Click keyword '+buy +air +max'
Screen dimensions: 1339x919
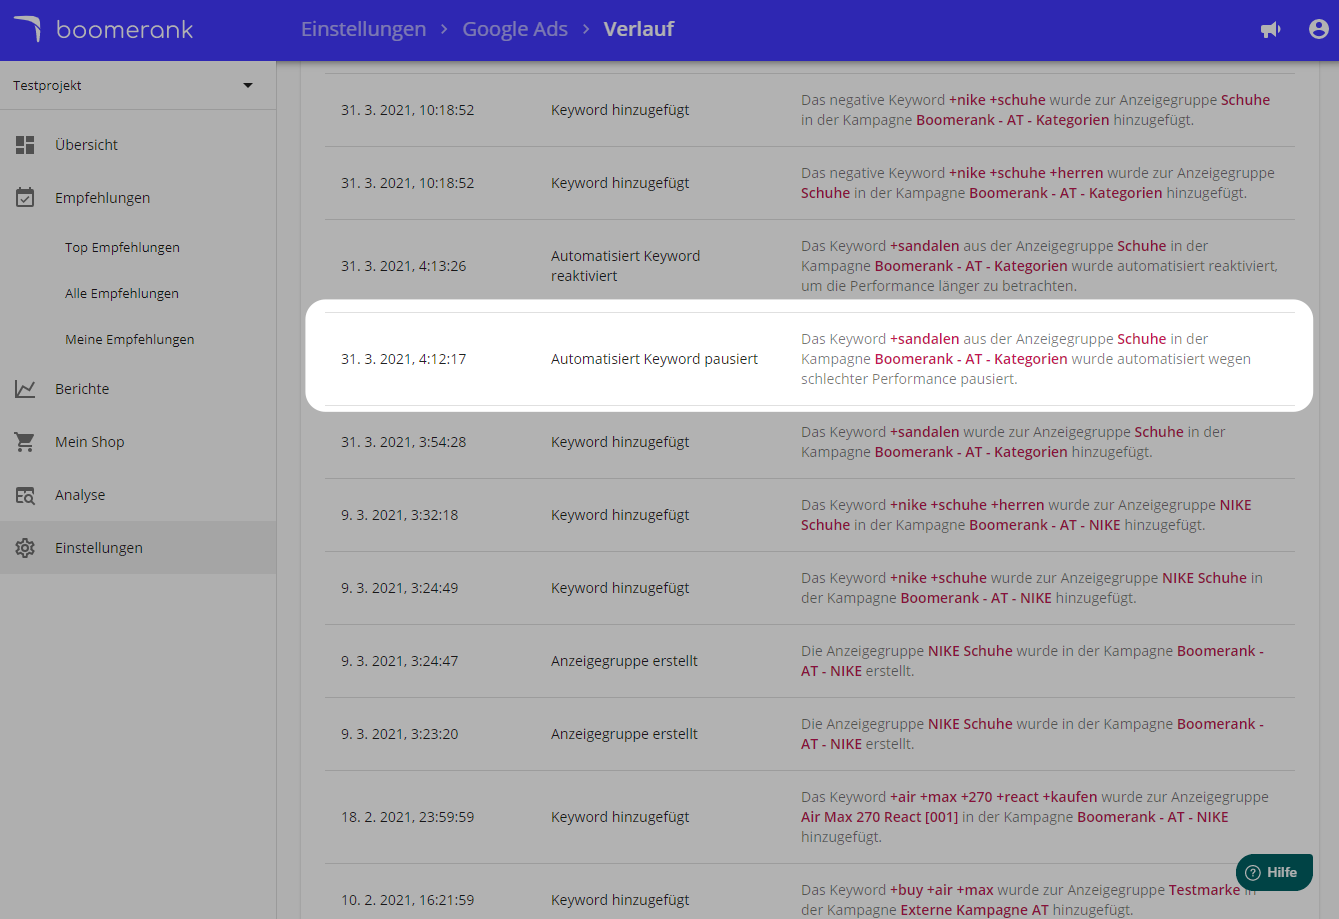941,890
